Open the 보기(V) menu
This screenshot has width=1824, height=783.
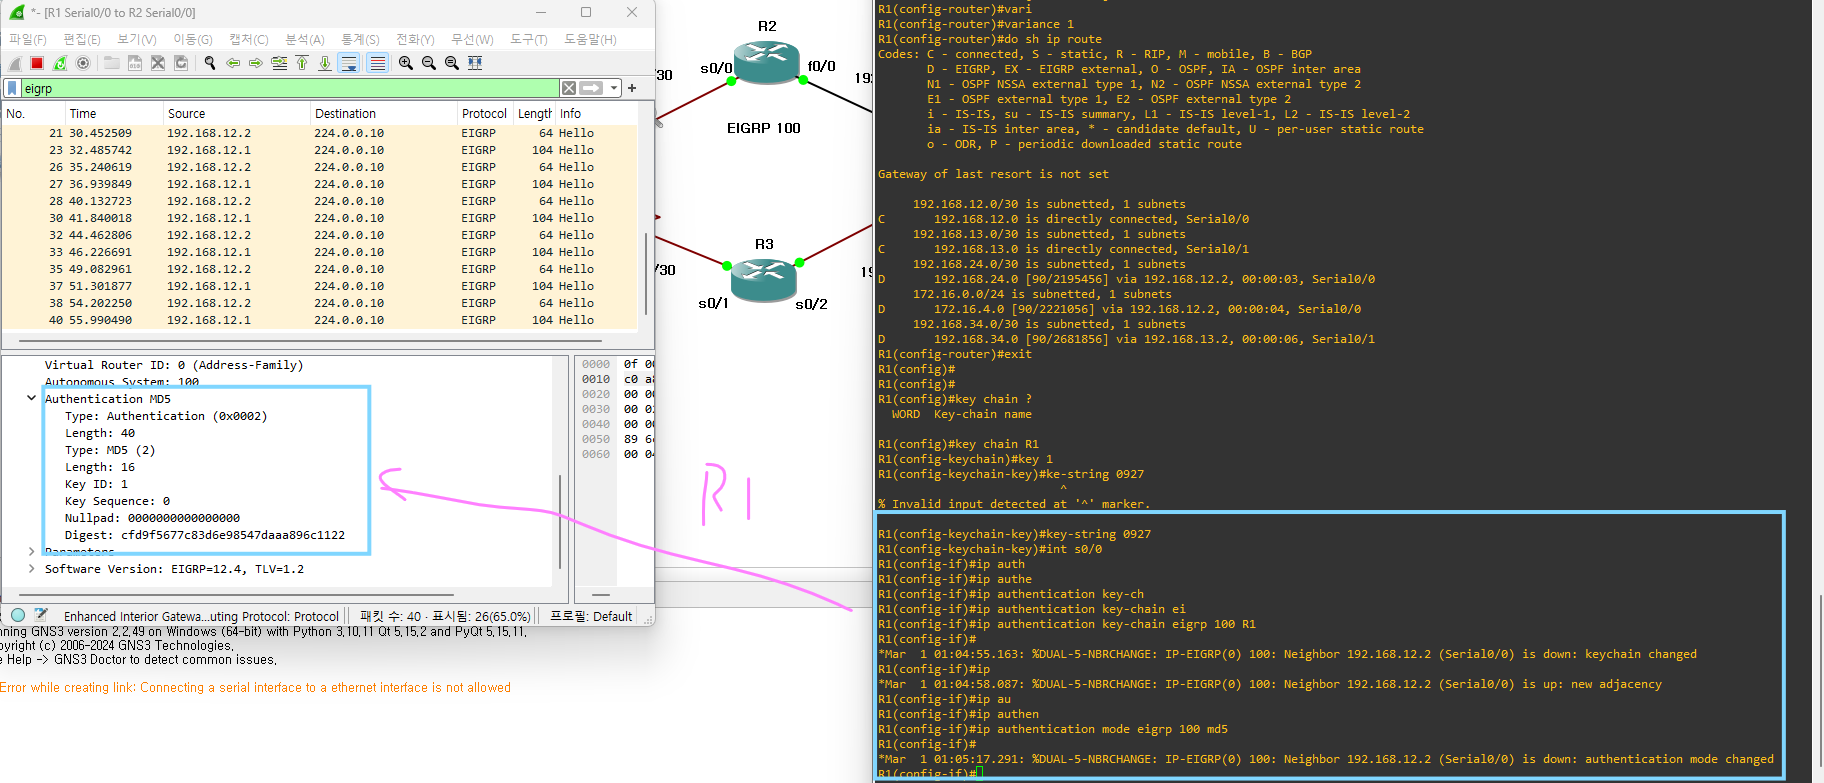137,39
